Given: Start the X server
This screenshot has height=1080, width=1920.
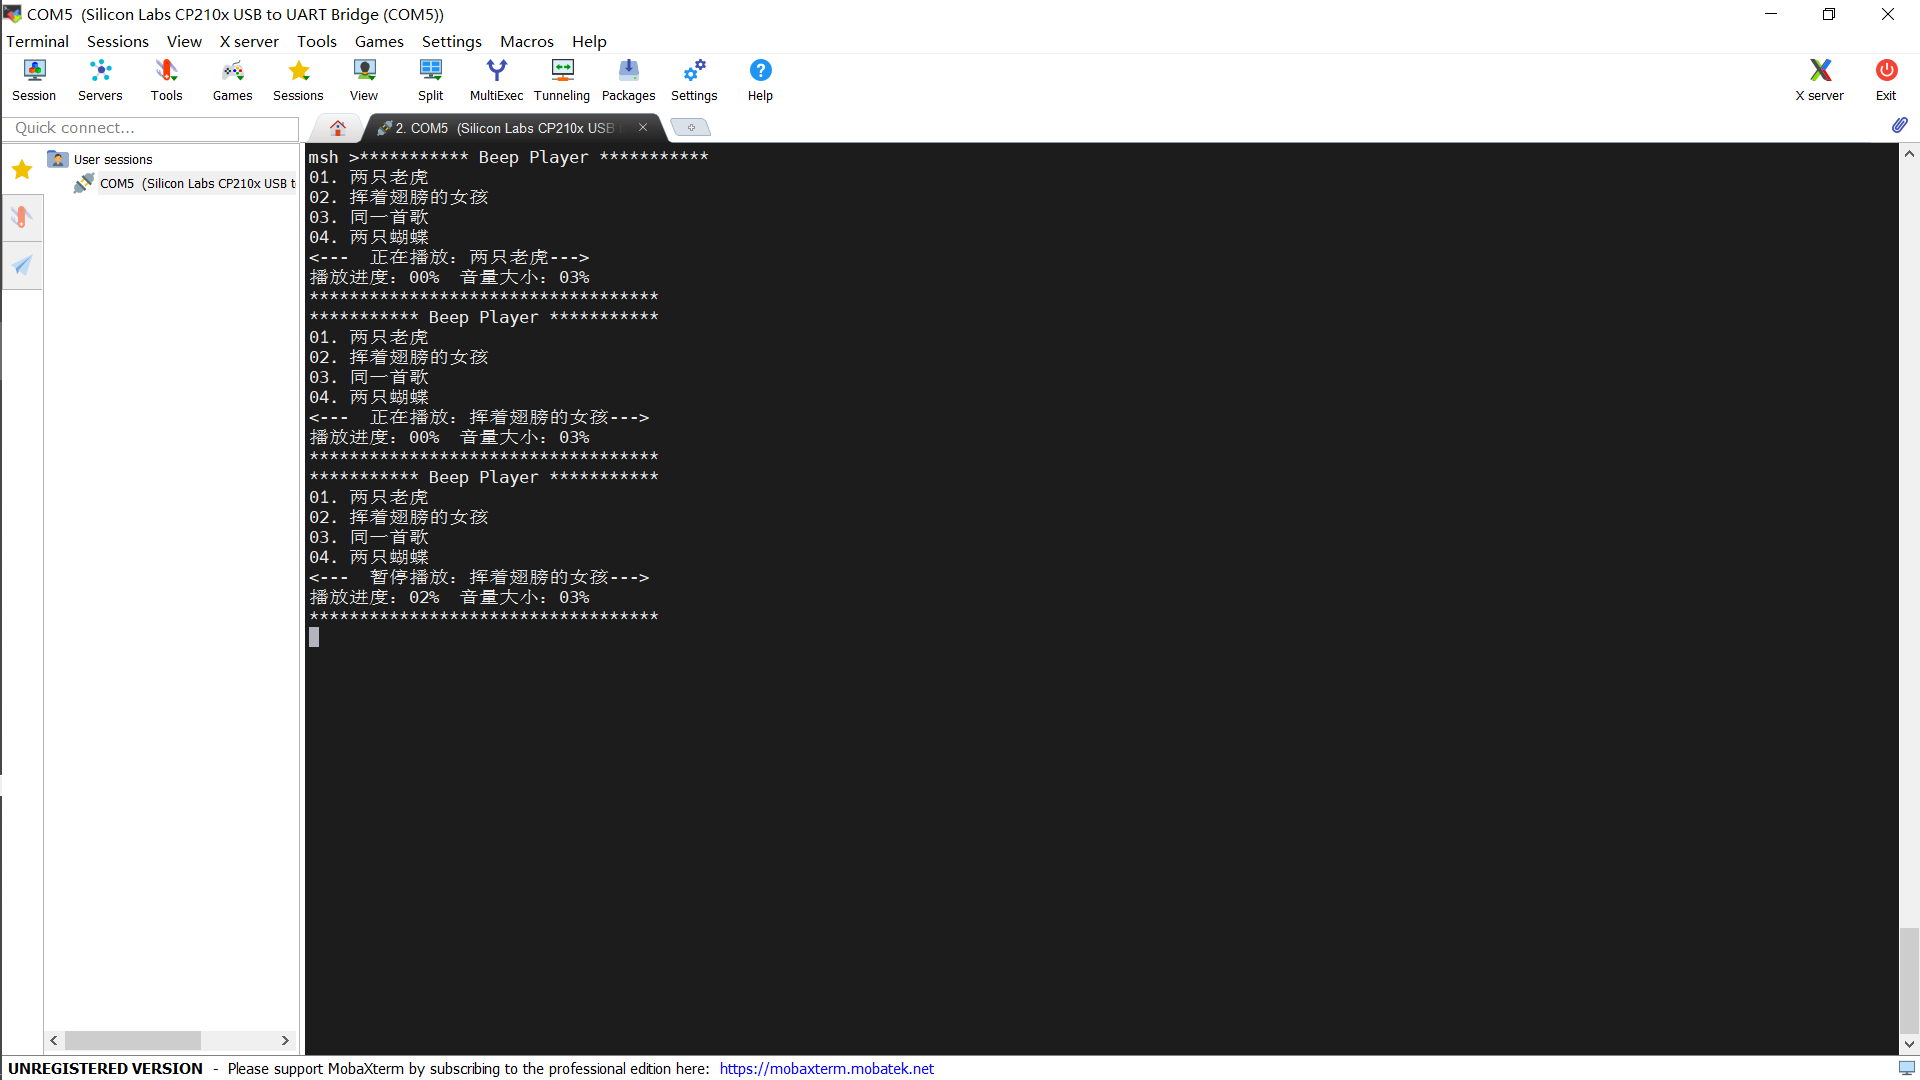Looking at the screenshot, I should (1819, 80).
